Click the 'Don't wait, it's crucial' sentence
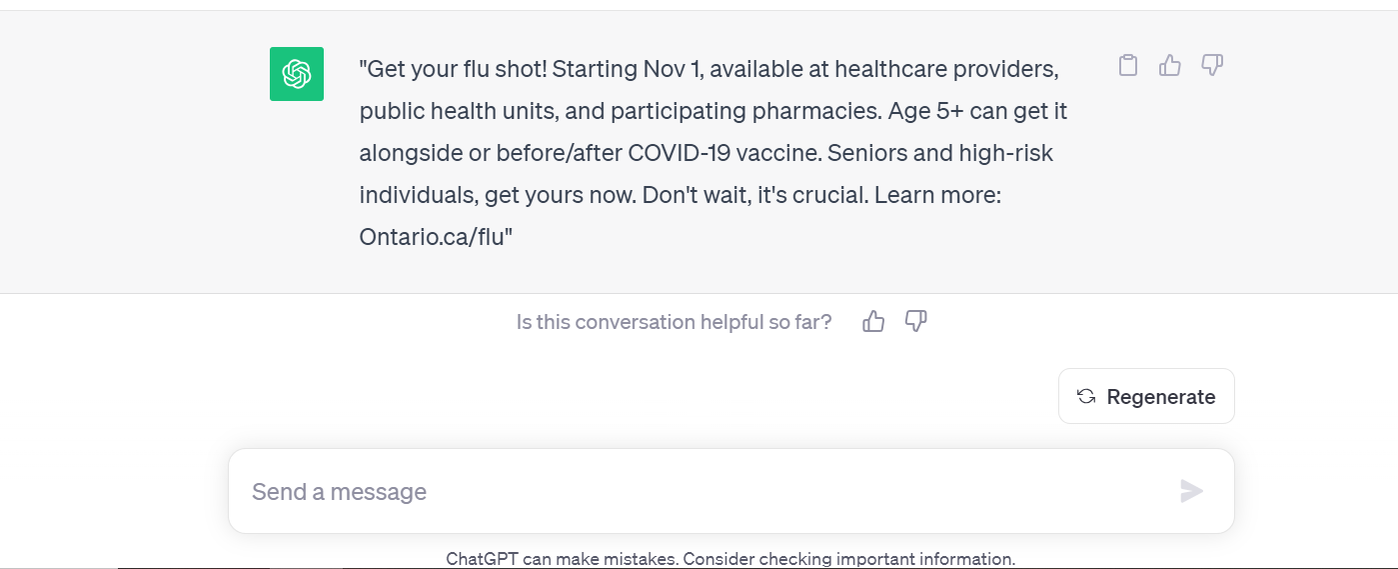 point(755,195)
